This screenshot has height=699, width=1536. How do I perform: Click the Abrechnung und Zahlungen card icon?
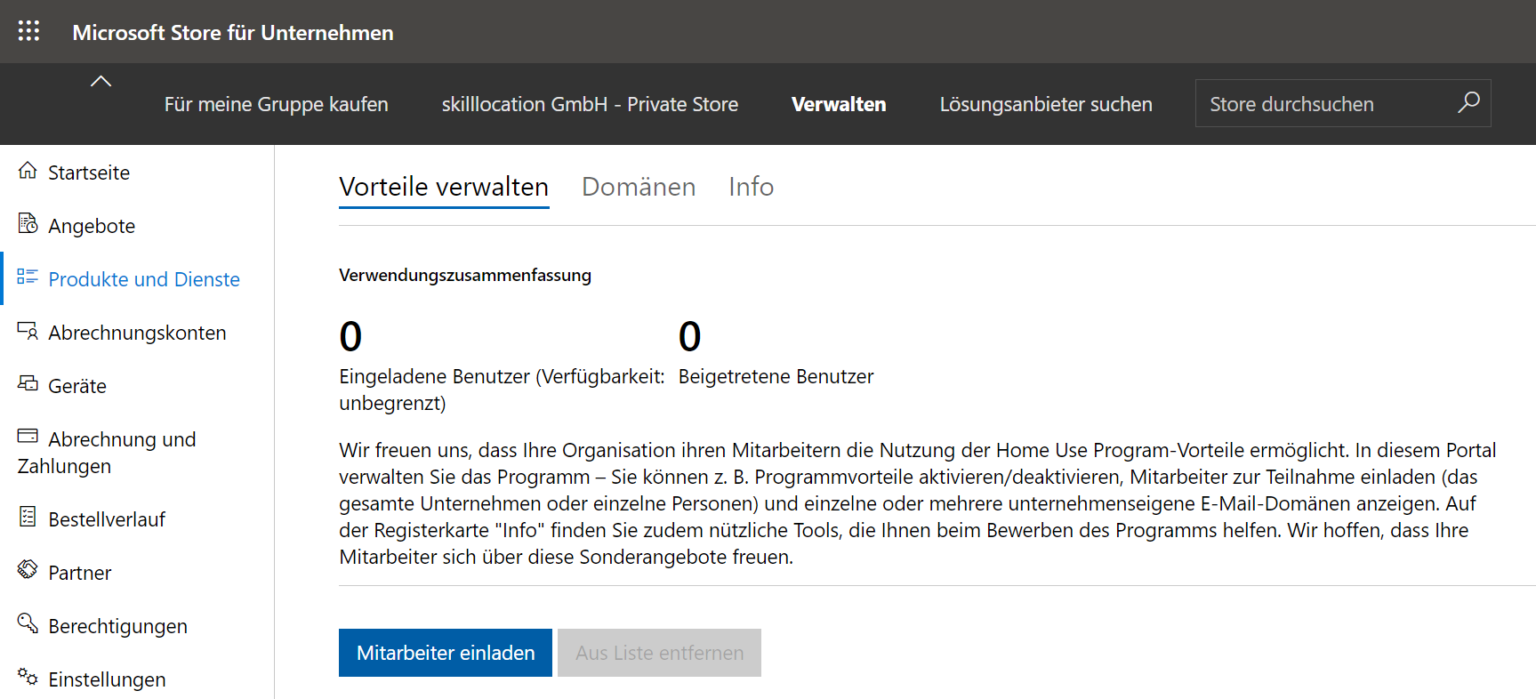point(28,437)
